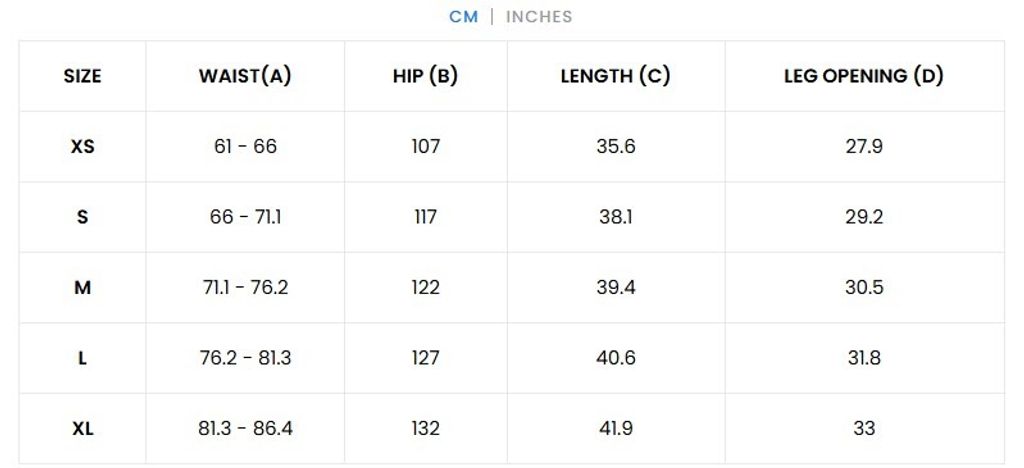Click the LENGTH (C) column header

[615, 76]
